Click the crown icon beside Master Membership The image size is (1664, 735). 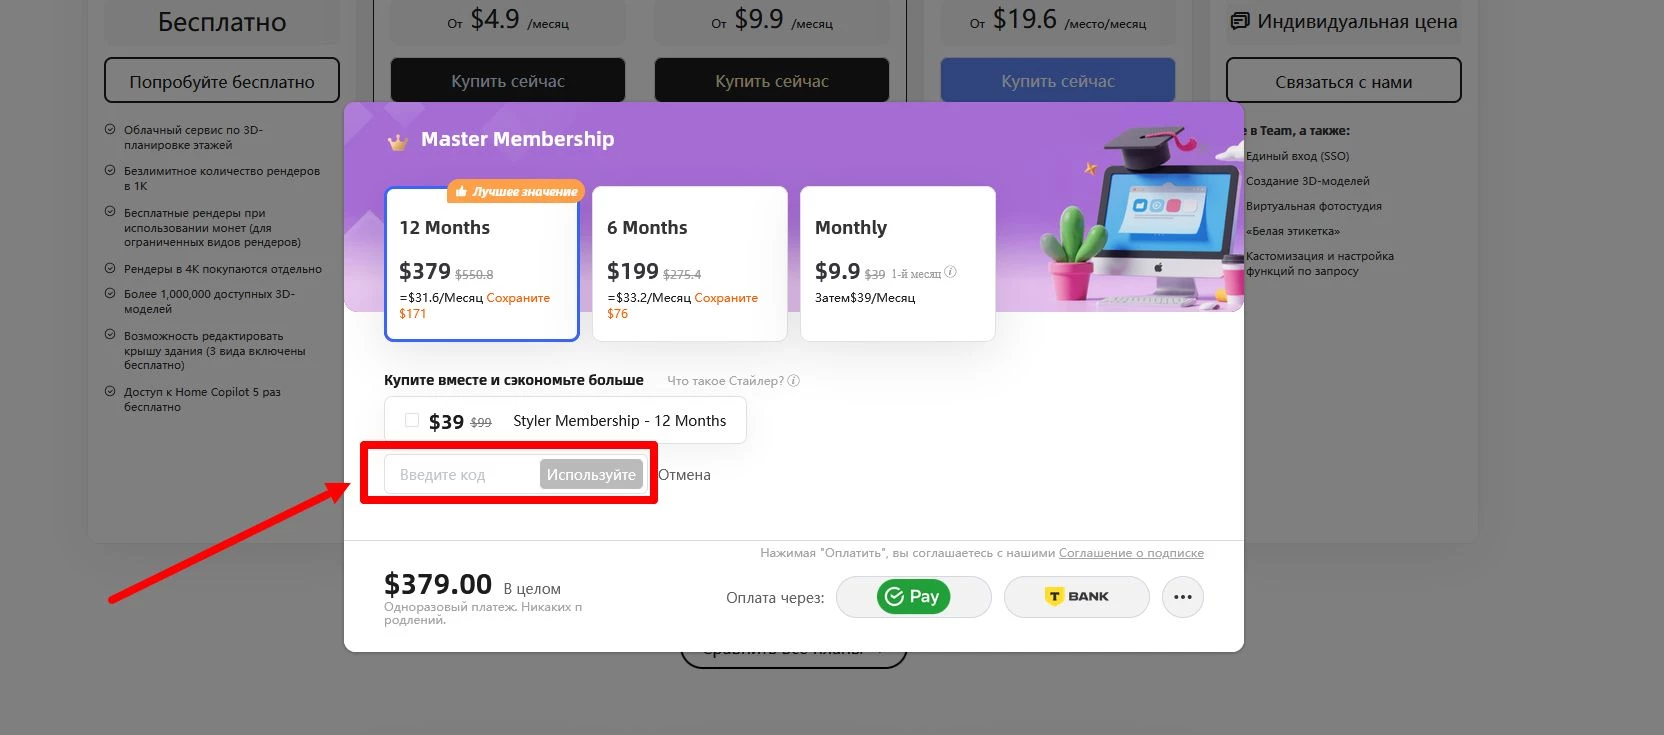tap(398, 141)
